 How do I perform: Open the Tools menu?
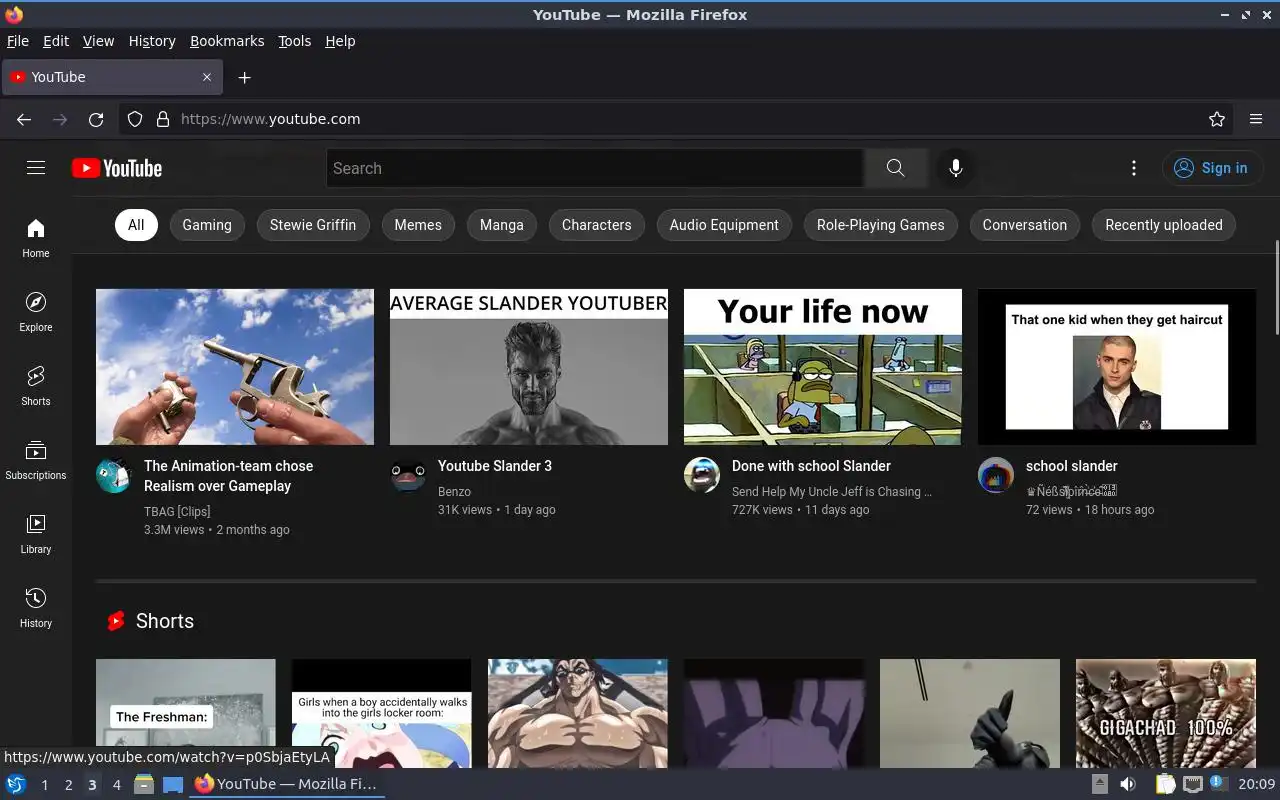[x=294, y=41]
